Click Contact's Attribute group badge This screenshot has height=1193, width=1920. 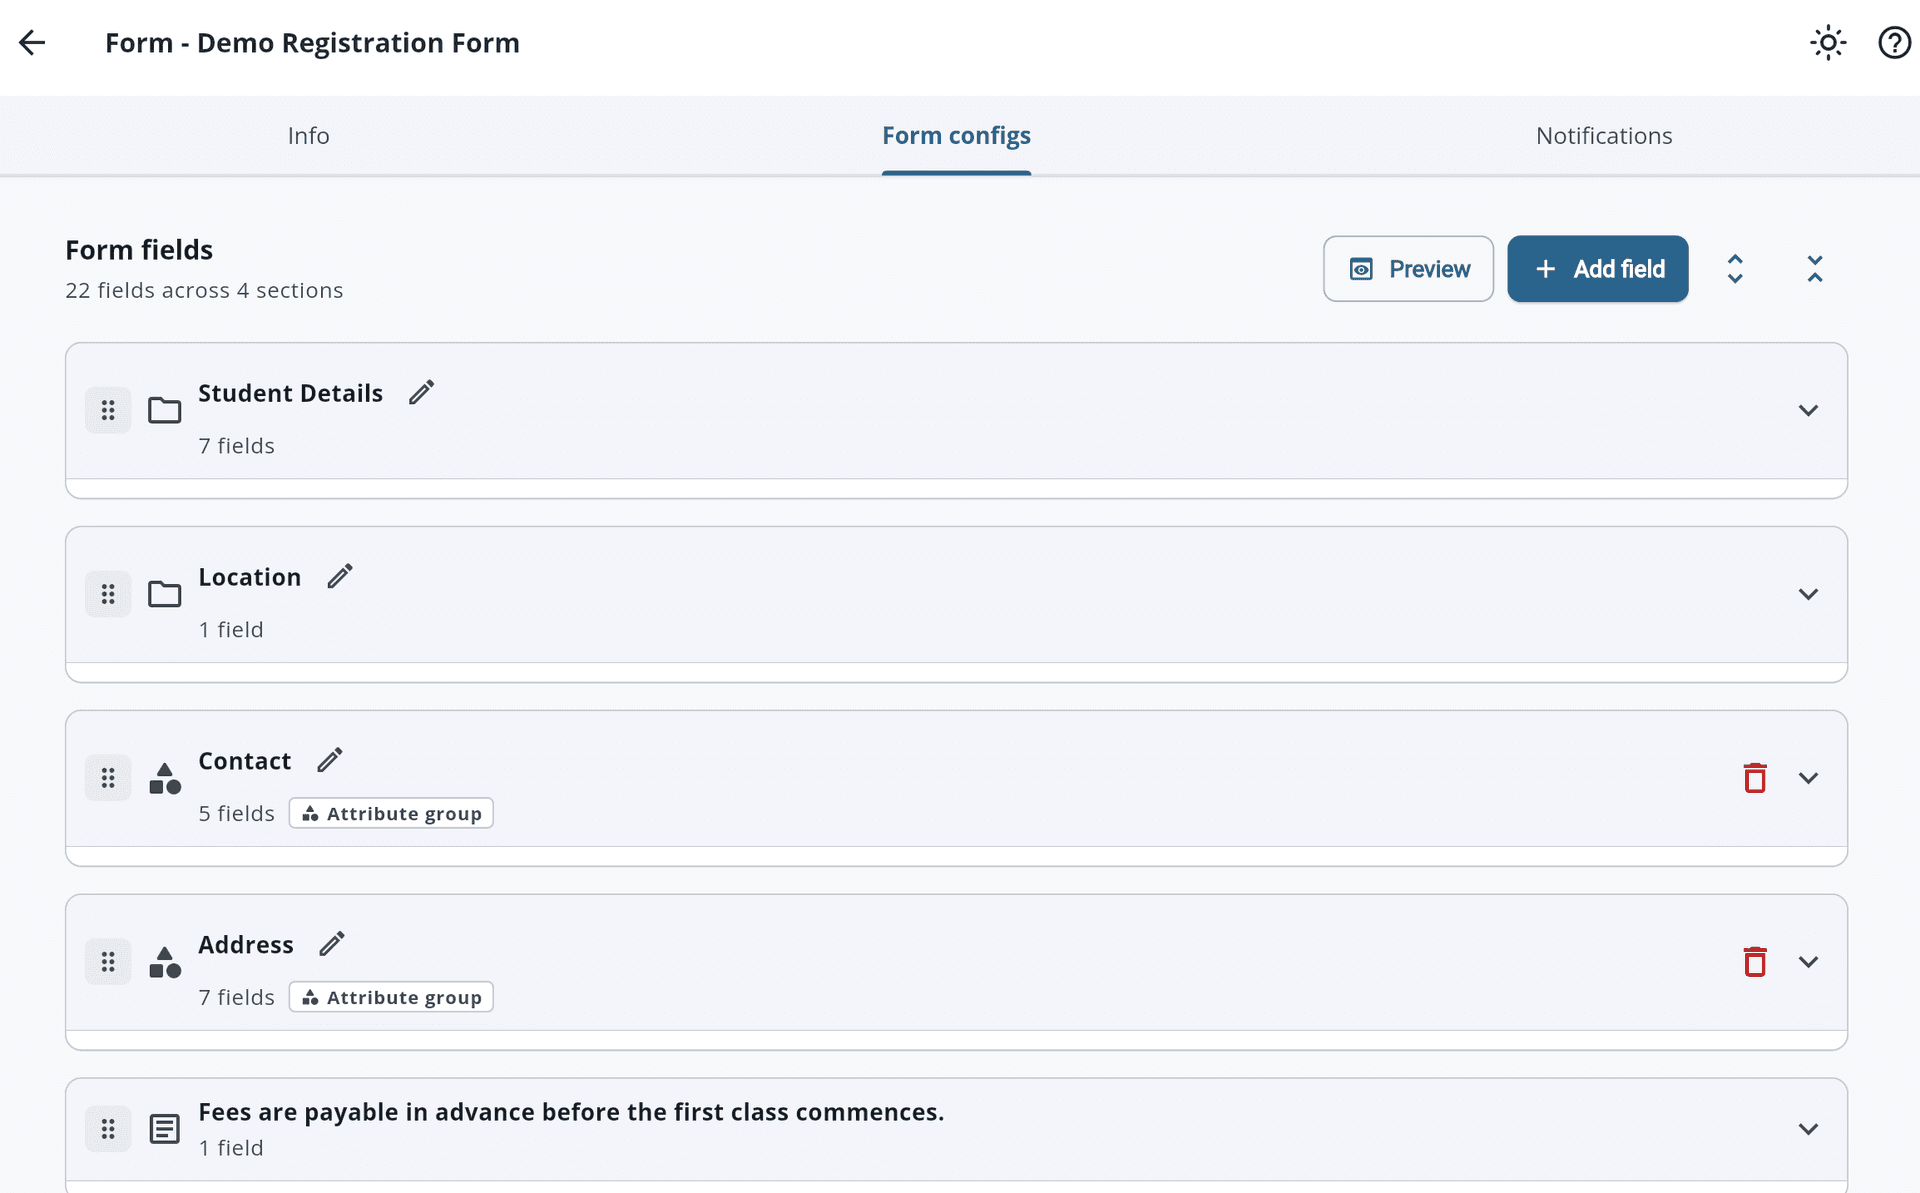pos(391,813)
